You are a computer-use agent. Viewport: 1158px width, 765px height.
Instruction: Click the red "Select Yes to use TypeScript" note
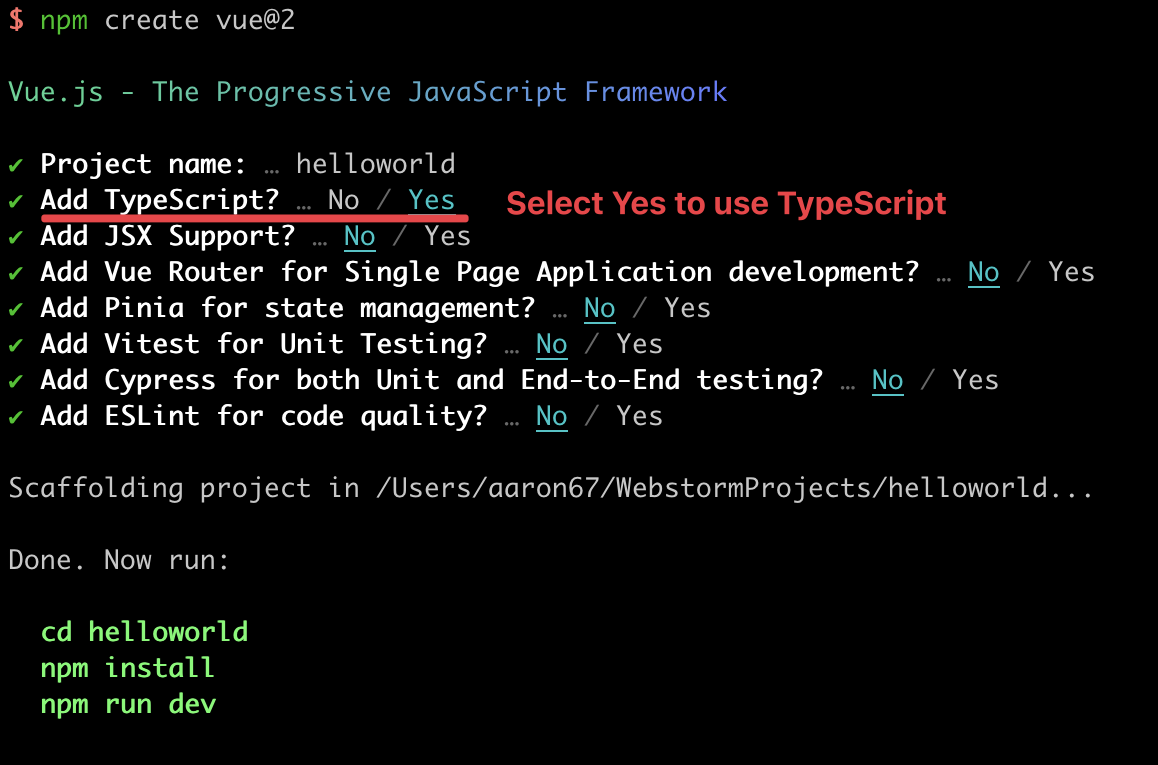click(x=726, y=204)
